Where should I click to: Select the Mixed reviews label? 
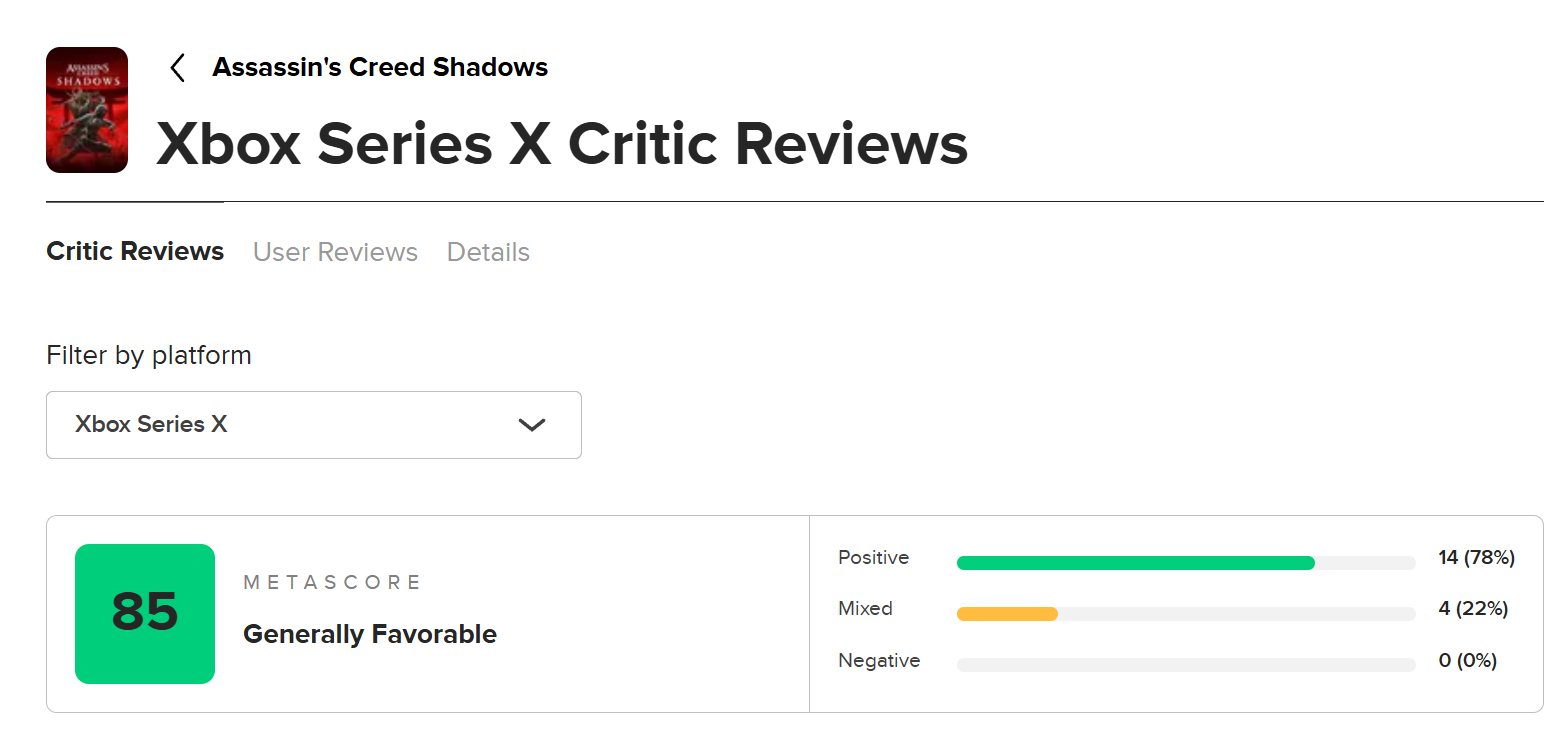coord(865,609)
